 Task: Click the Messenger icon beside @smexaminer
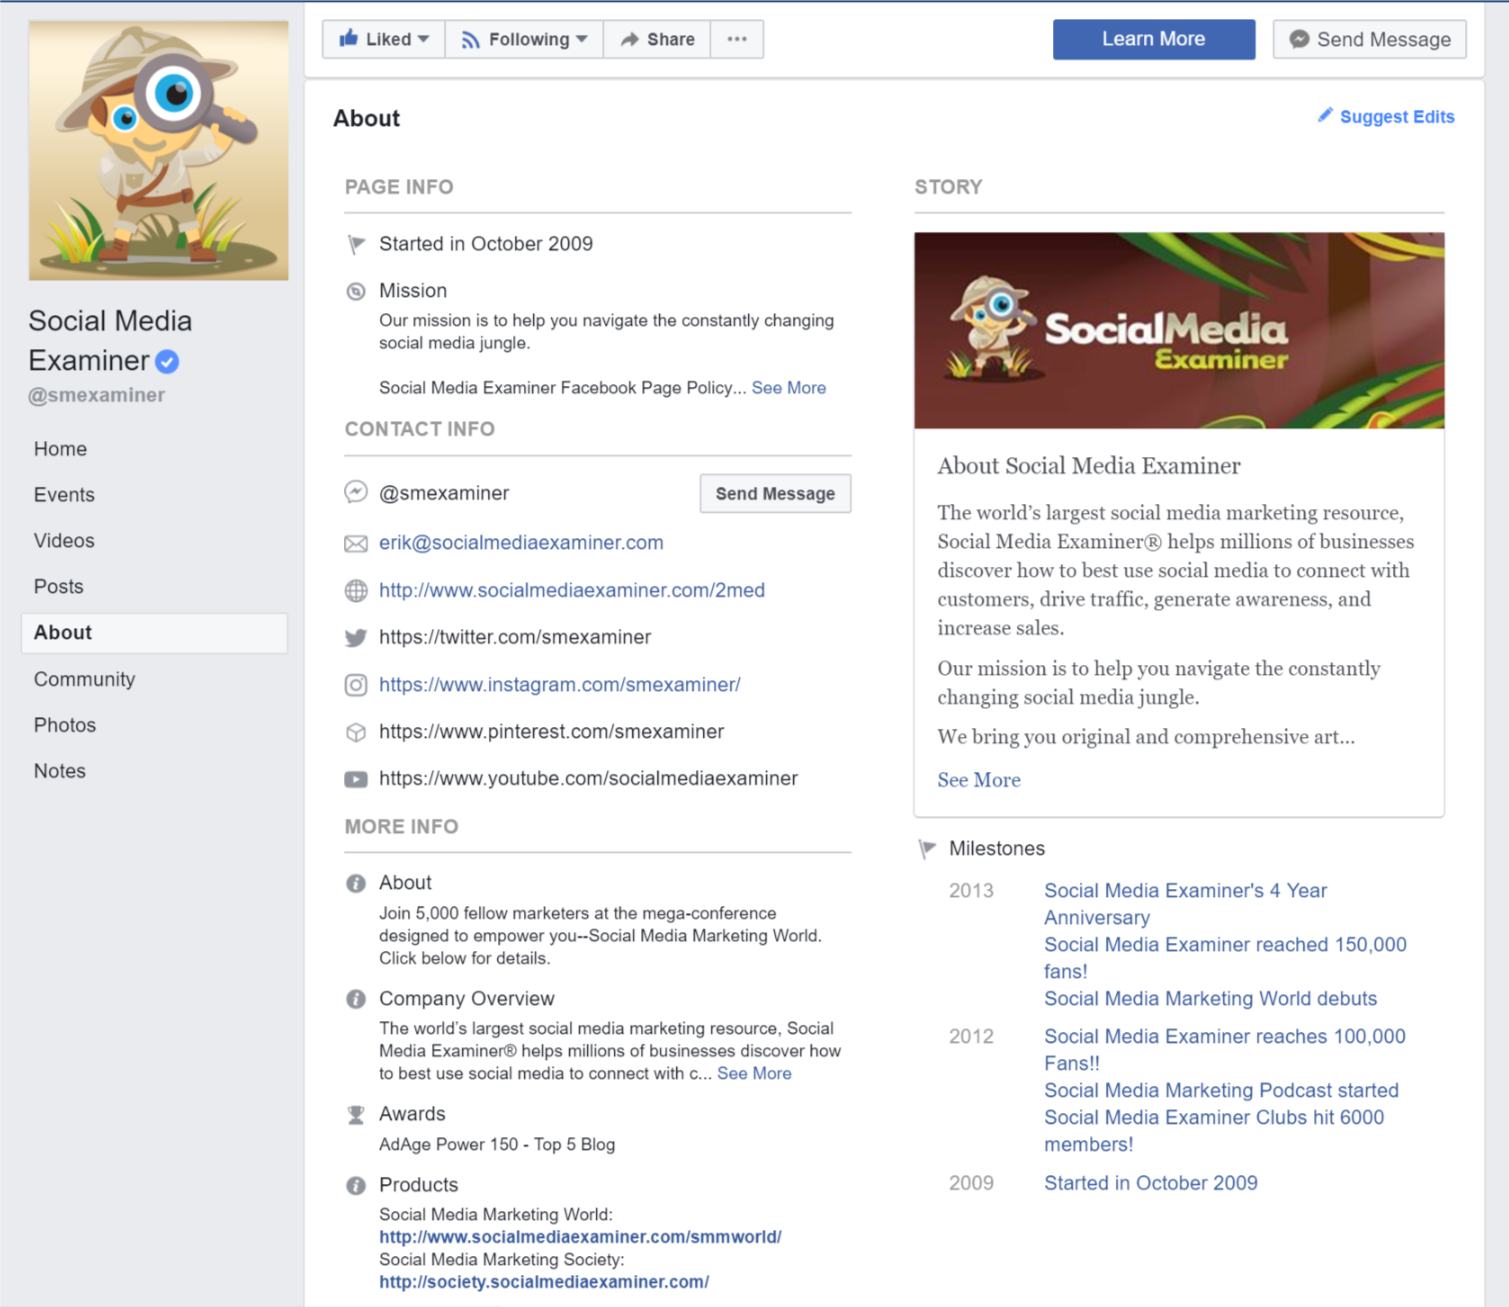pyautogui.click(x=356, y=492)
